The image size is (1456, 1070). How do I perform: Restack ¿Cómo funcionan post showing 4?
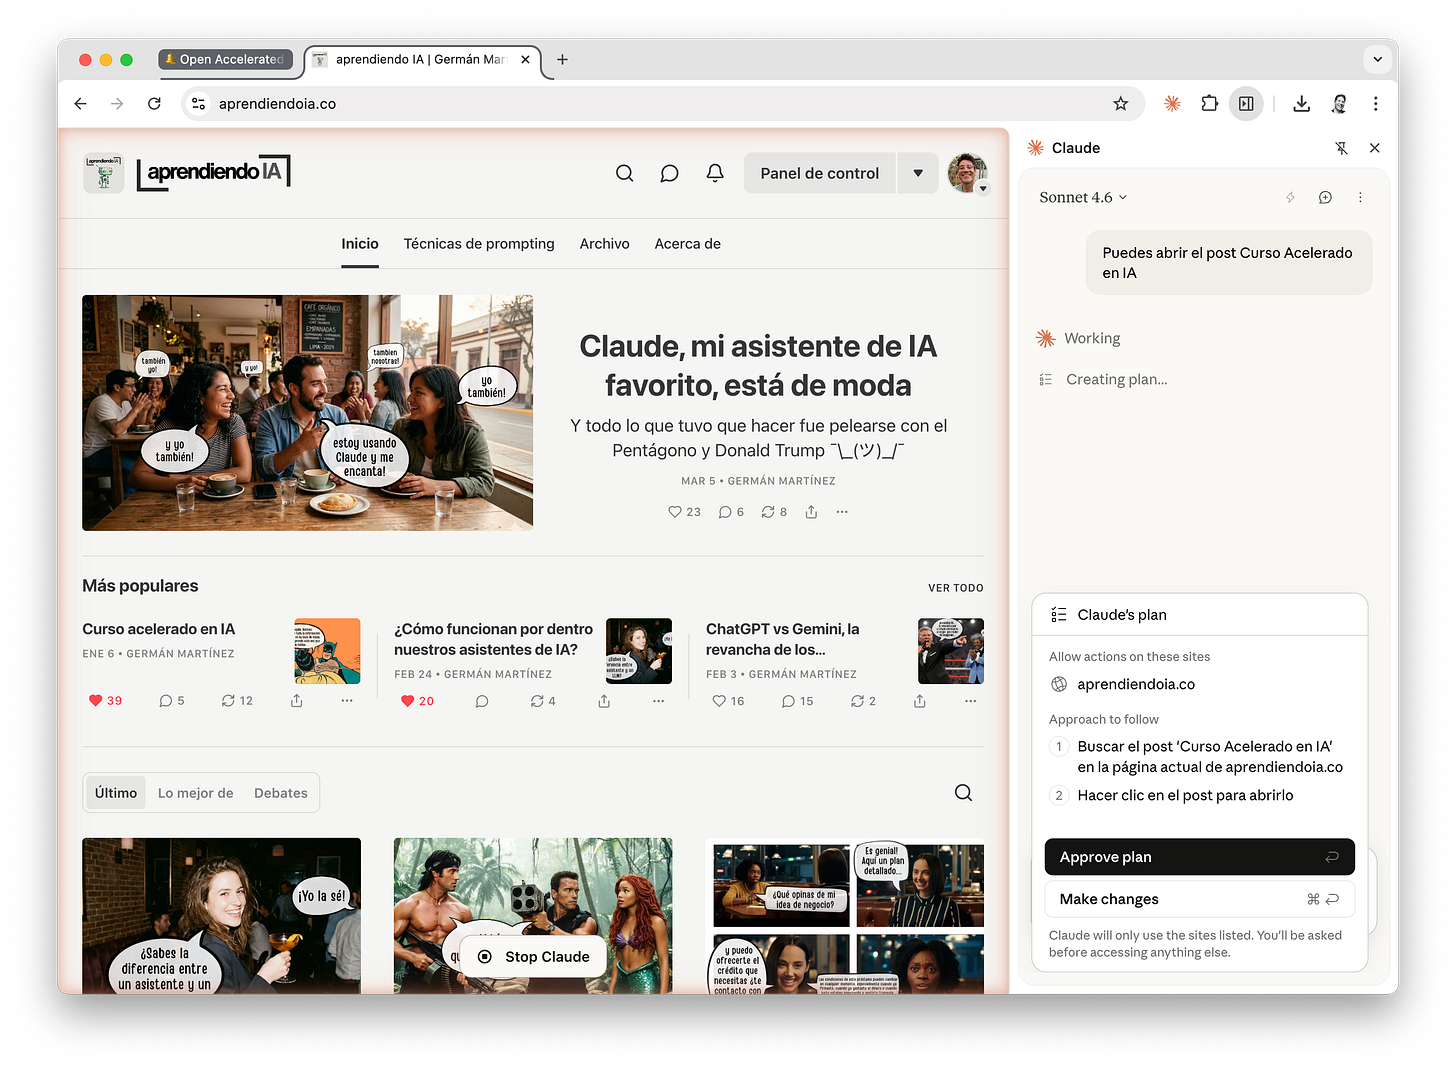[x=543, y=701]
